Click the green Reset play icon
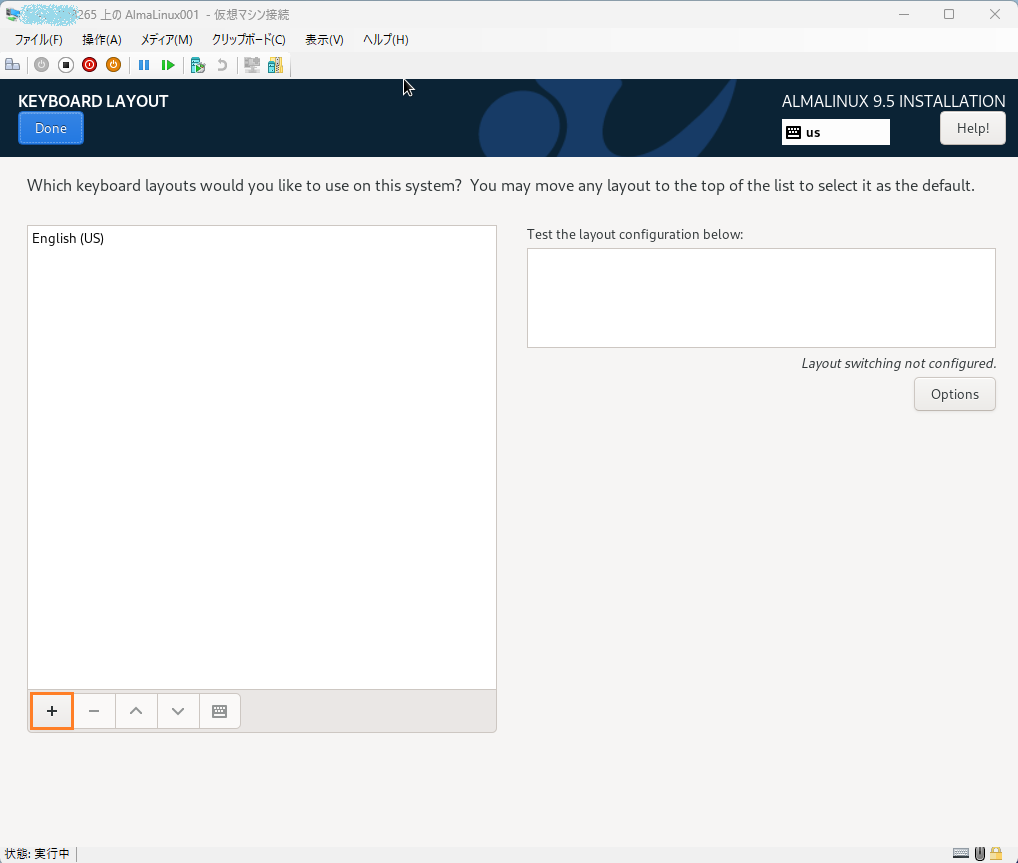This screenshot has height=863, width=1018. pos(168,65)
